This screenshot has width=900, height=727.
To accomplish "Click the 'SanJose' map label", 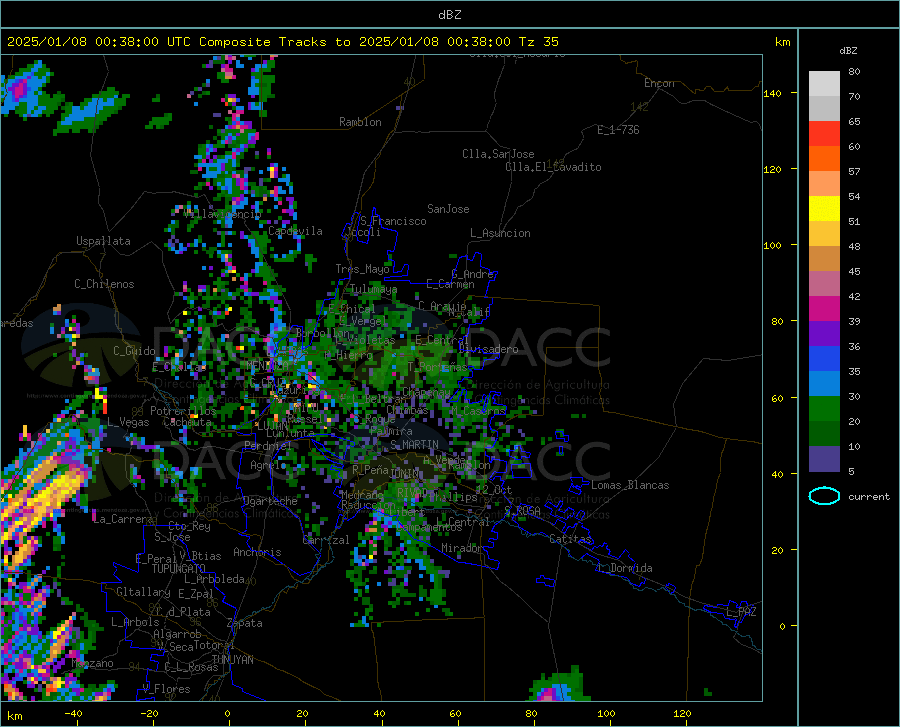I will [x=448, y=209].
